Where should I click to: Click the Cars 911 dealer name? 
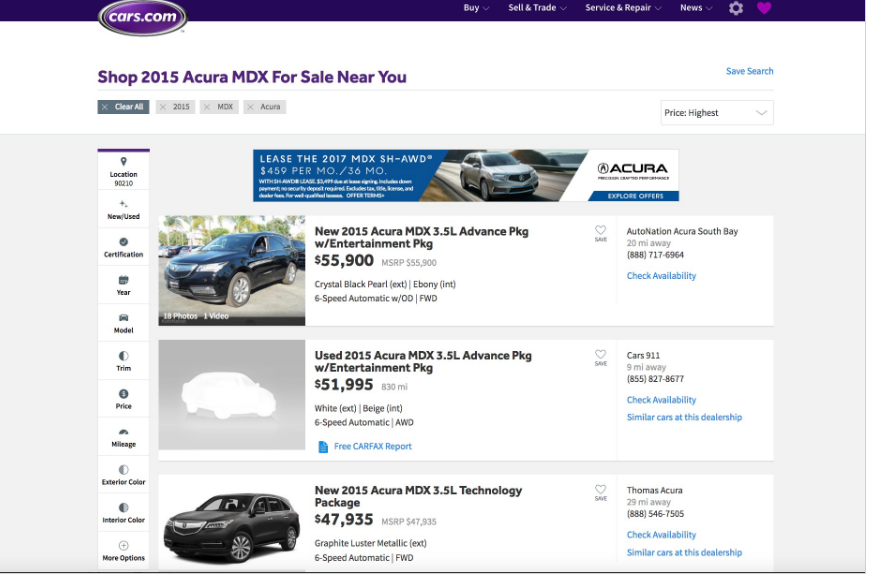coord(643,355)
